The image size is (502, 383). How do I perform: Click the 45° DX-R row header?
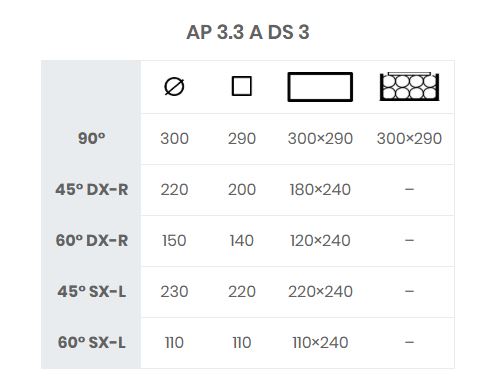92,190
